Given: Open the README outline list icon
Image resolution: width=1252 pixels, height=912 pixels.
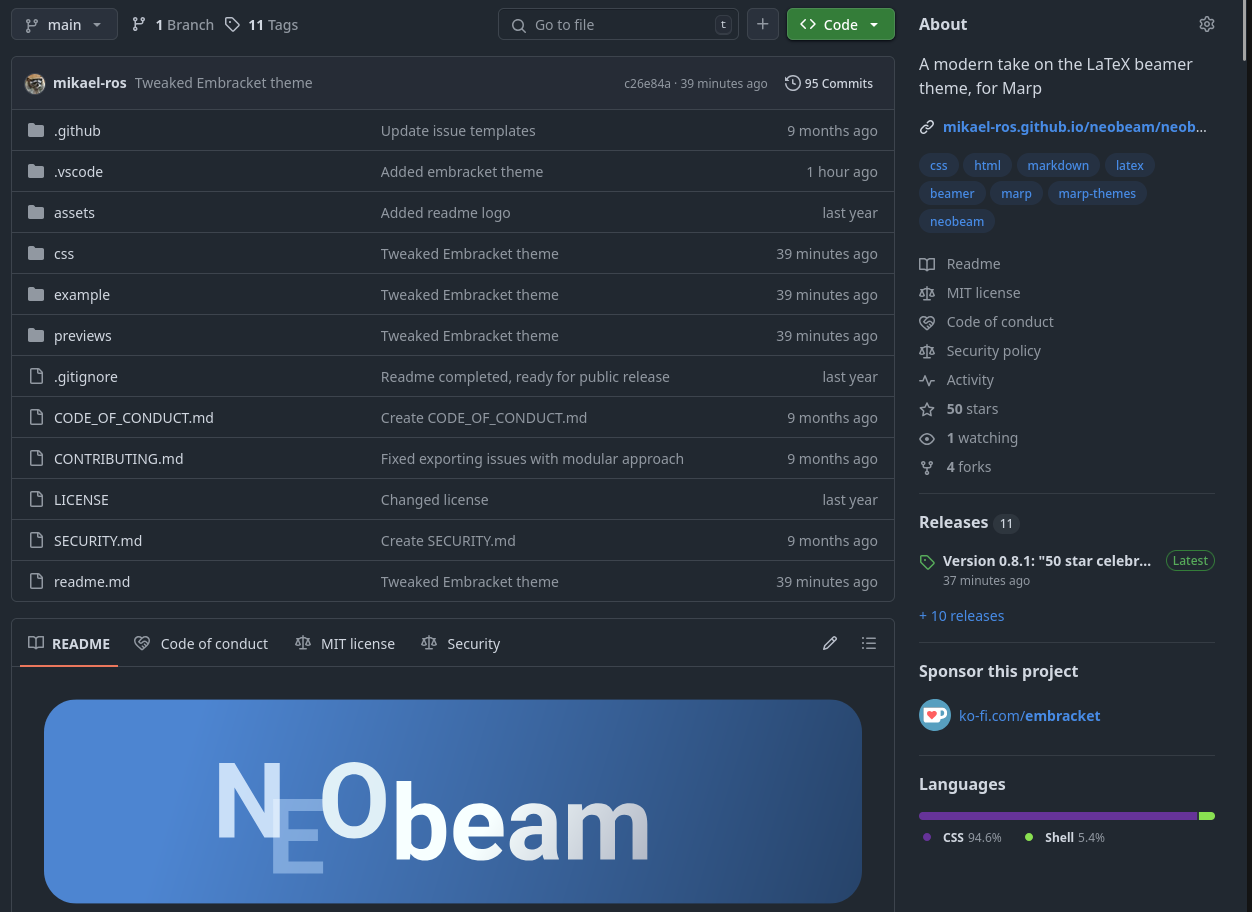Looking at the screenshot, I should coord(869,643).
